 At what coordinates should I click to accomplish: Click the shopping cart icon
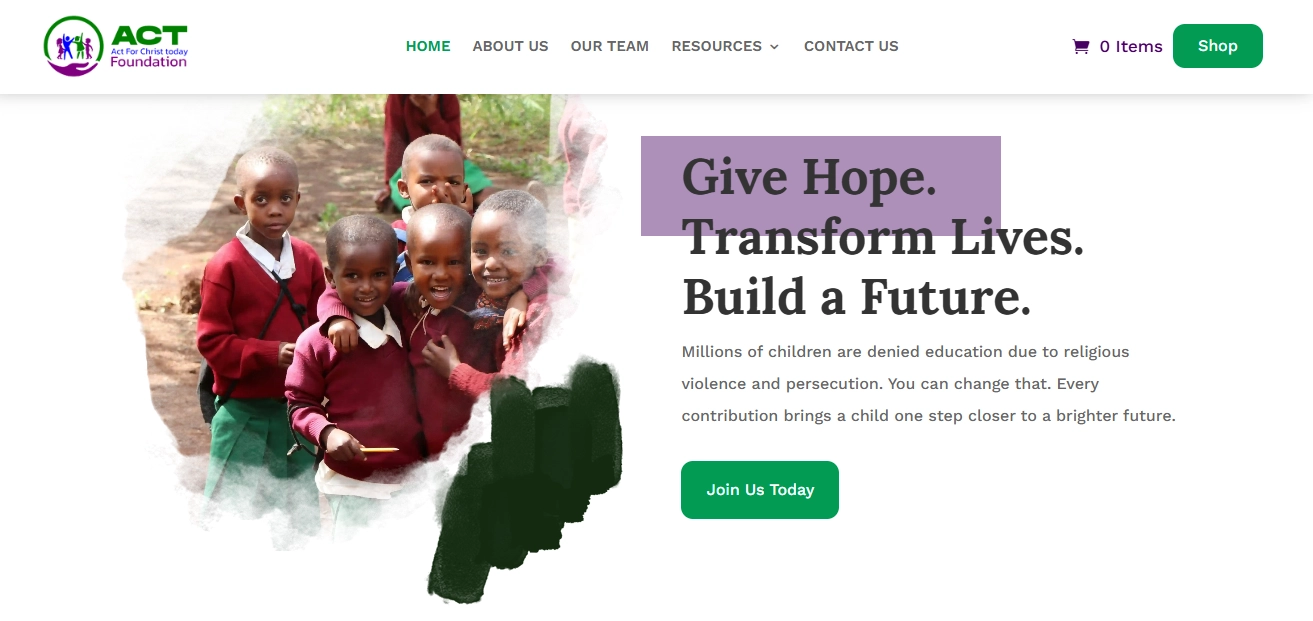point(1080,46)
